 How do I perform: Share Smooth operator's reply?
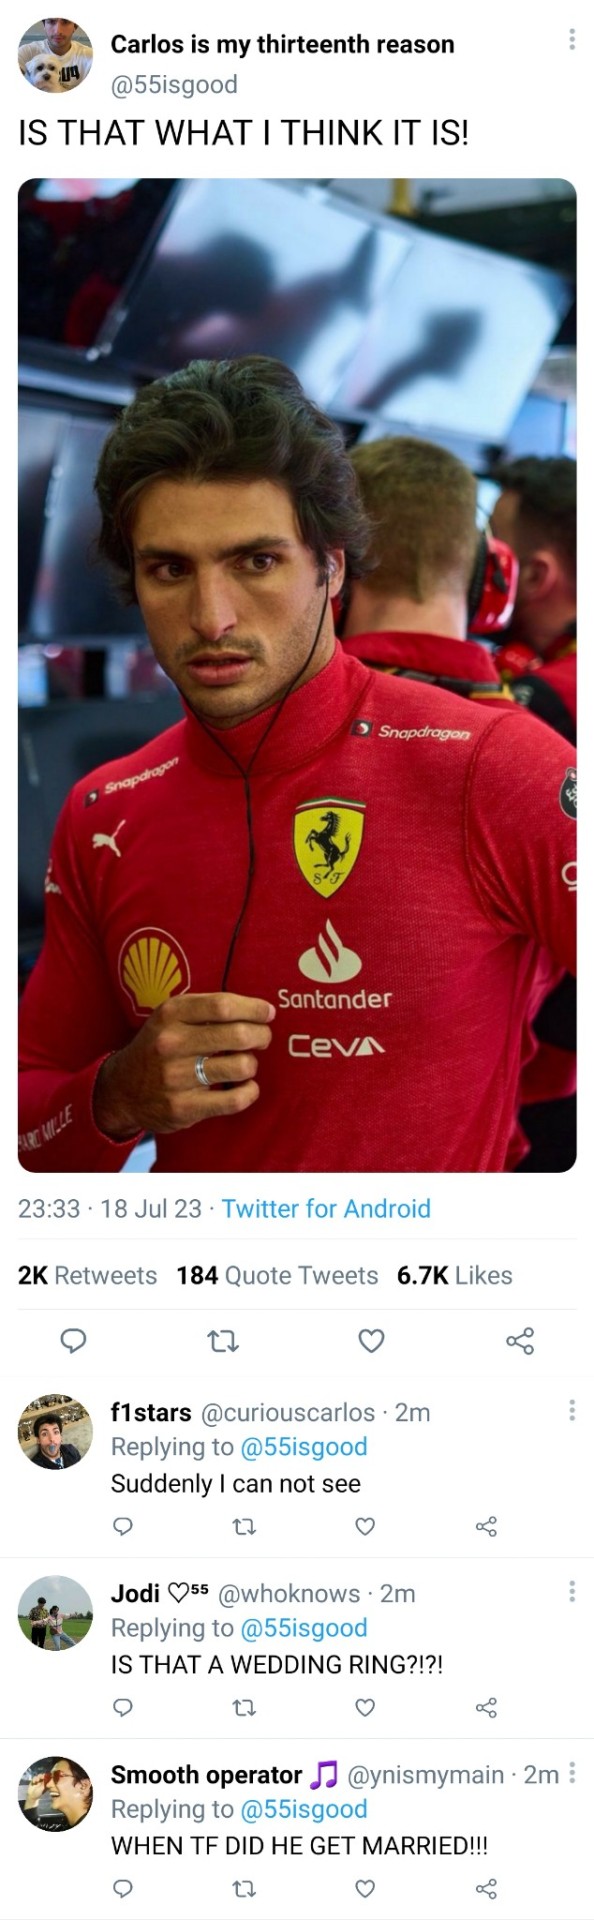pos(486,1888)
